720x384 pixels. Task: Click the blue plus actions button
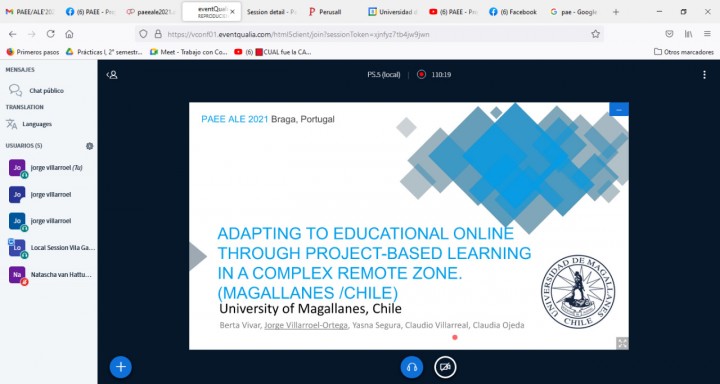click(x=121, y=367)
